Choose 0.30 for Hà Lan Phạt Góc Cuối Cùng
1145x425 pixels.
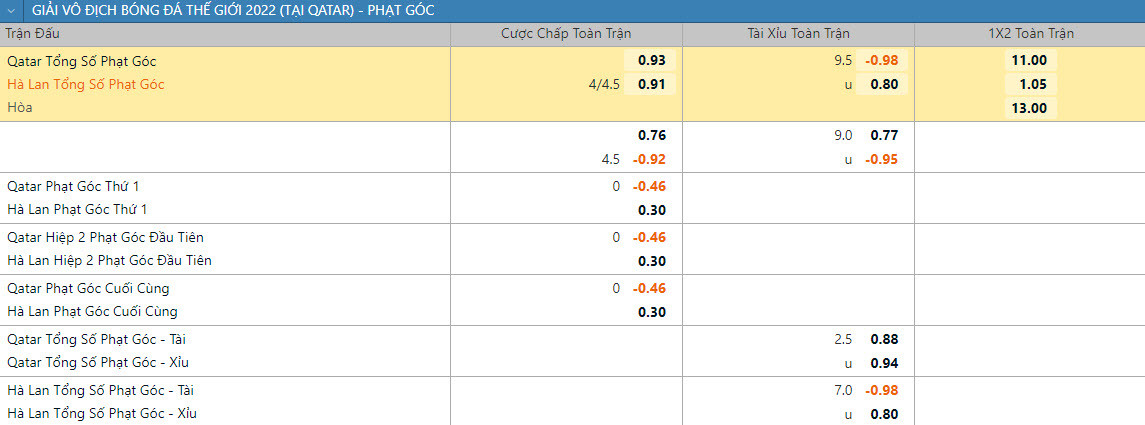(651, 312)
